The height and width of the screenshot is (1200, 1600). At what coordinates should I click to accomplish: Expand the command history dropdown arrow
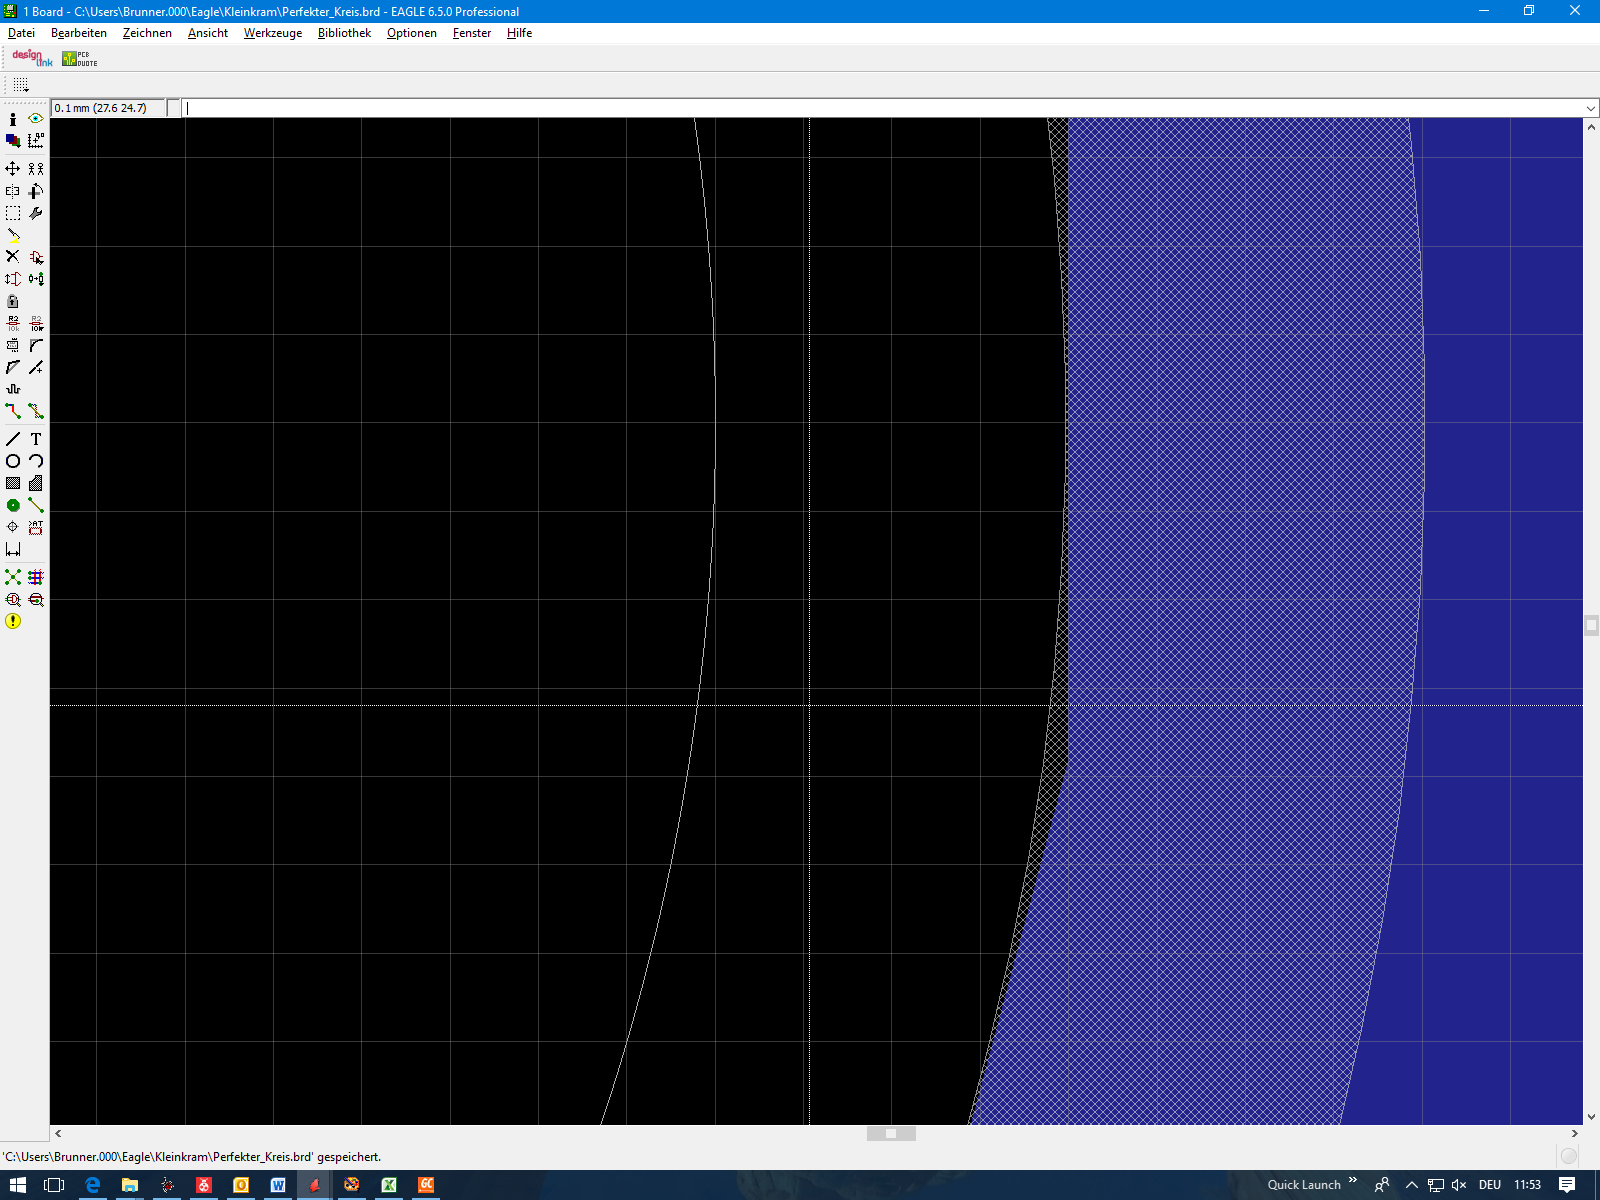pyautogui.click(x=1590, y=108)
